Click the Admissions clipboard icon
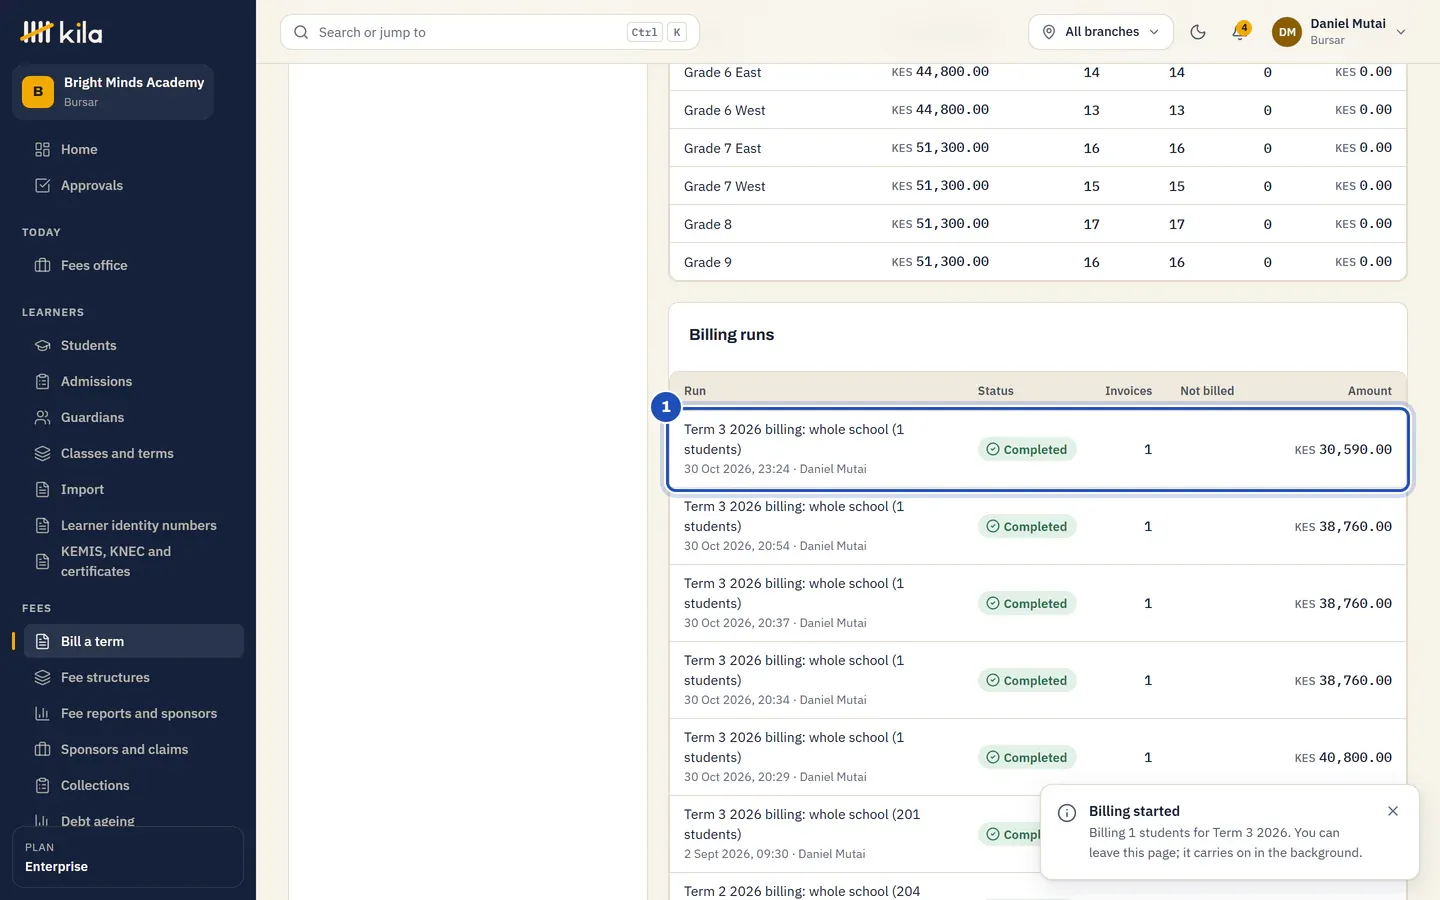 pos(42,381)
